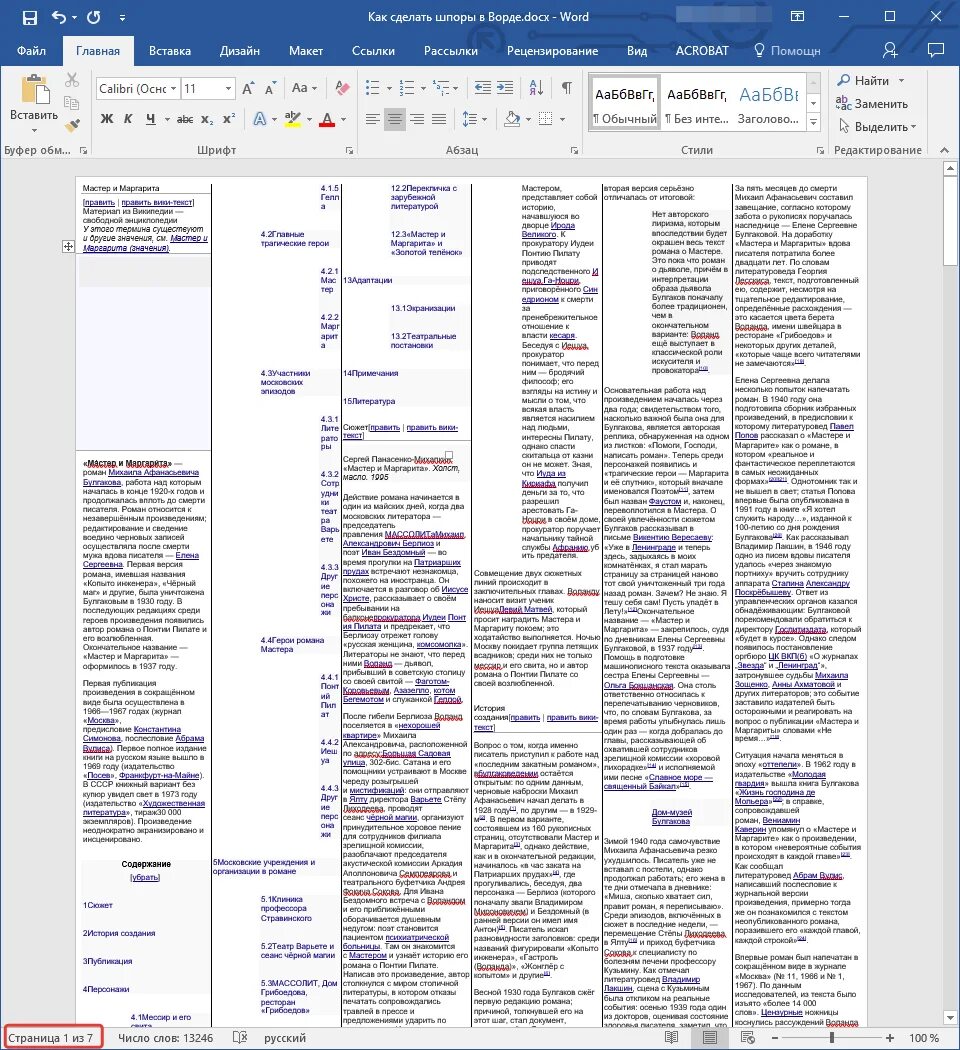Expand the Выделить selection dropdown

[x=913, y=127]
